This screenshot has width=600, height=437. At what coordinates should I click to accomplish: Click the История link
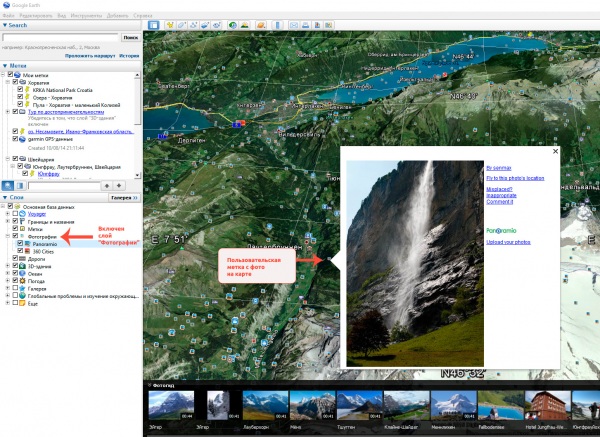[x=129, y=56]
